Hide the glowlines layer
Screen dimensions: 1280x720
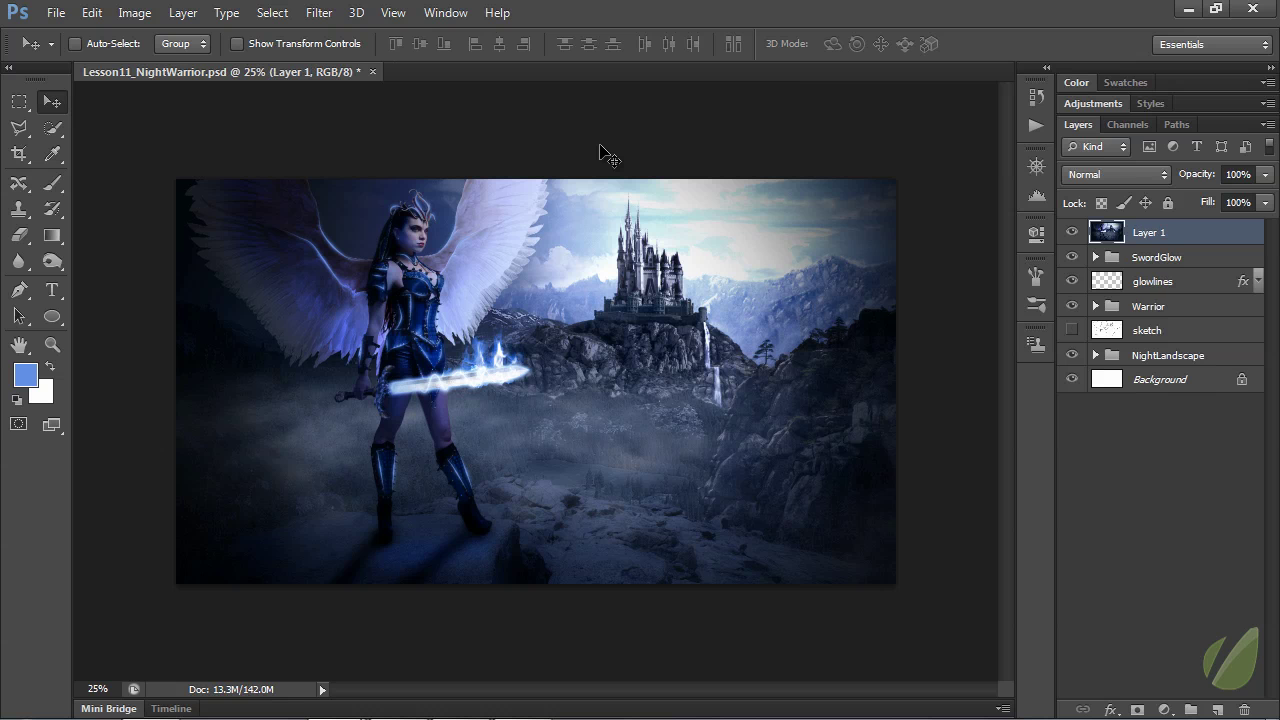pos(1072,281)
